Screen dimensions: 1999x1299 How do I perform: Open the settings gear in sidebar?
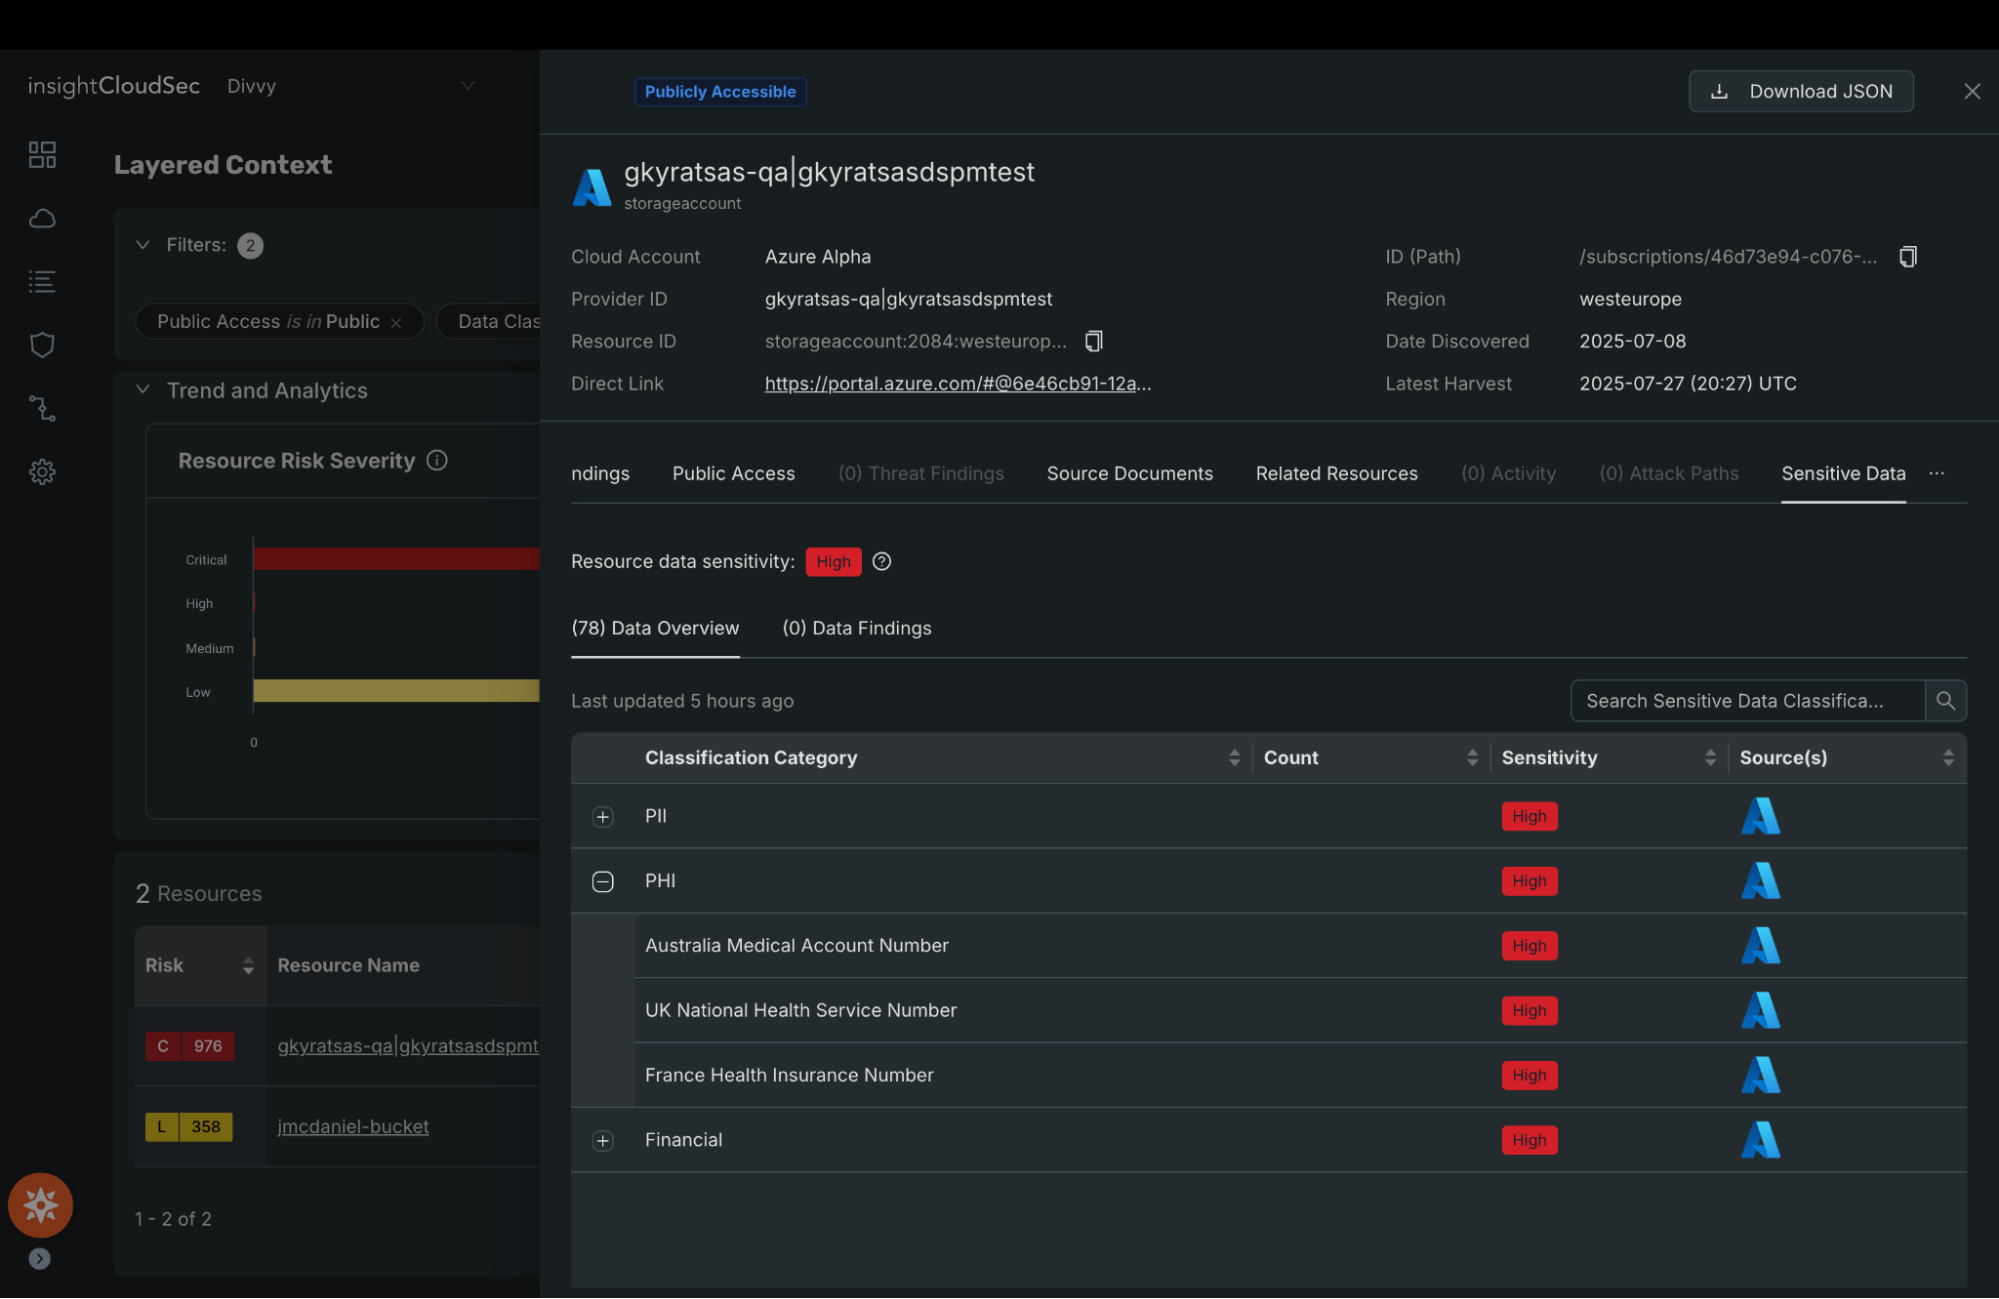(42, 472)
